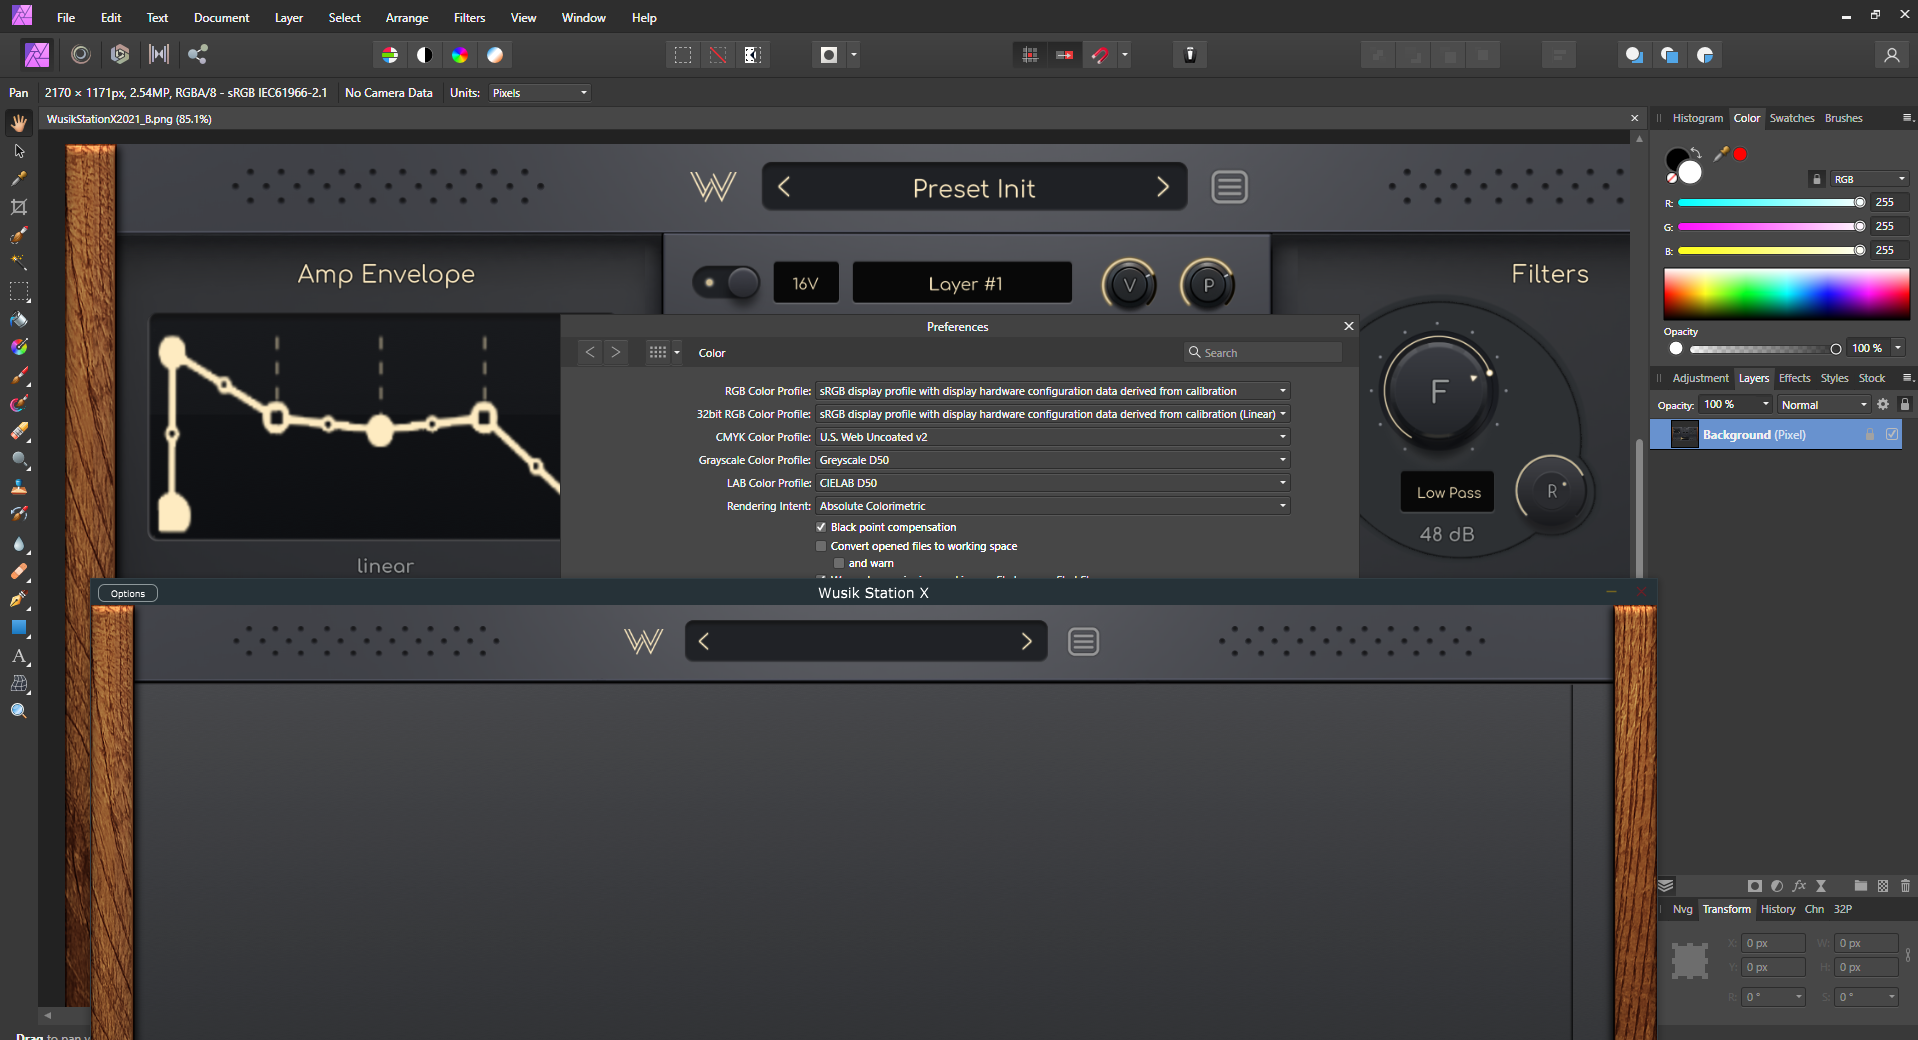Select the Rectangle shape tool
Viewport: 1918px width, 1040px height.
[x=19, y=627]
